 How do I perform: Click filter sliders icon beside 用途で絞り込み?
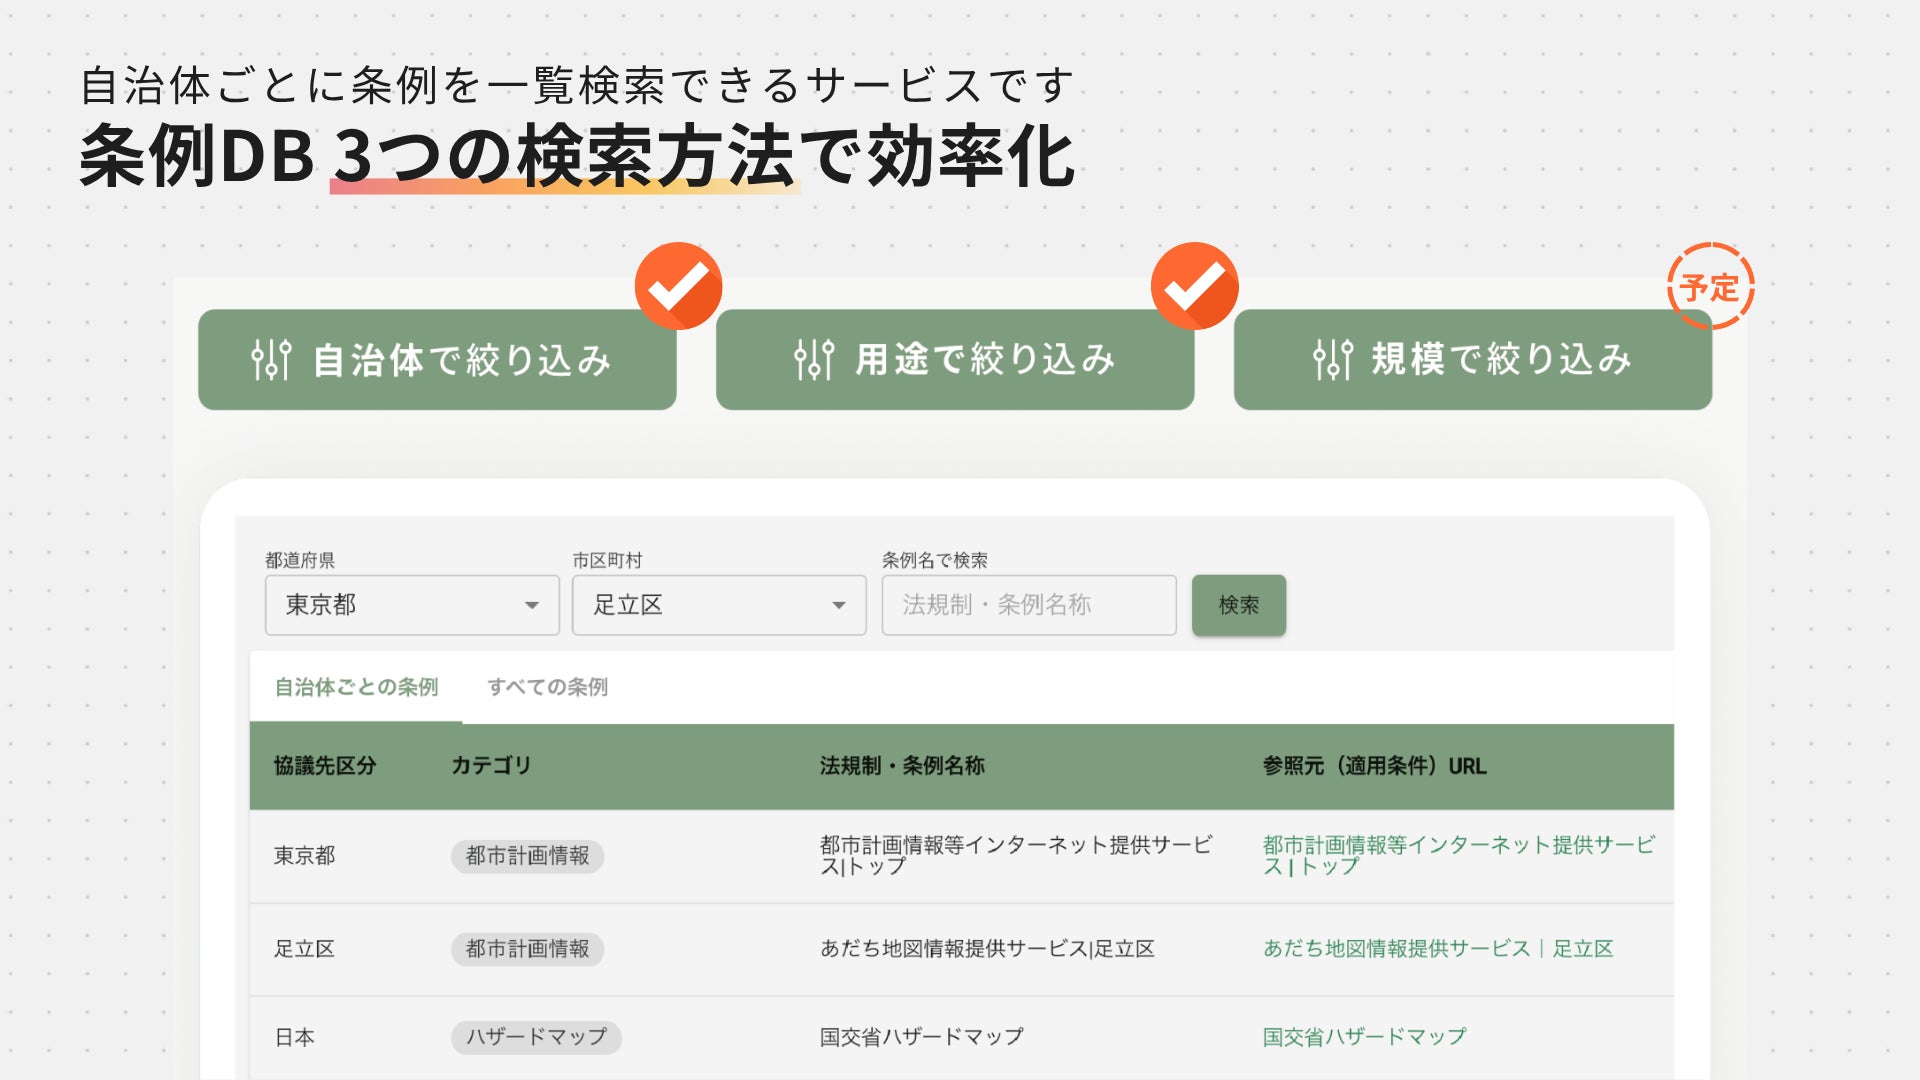pyautogui.click(x=814, y=360)
